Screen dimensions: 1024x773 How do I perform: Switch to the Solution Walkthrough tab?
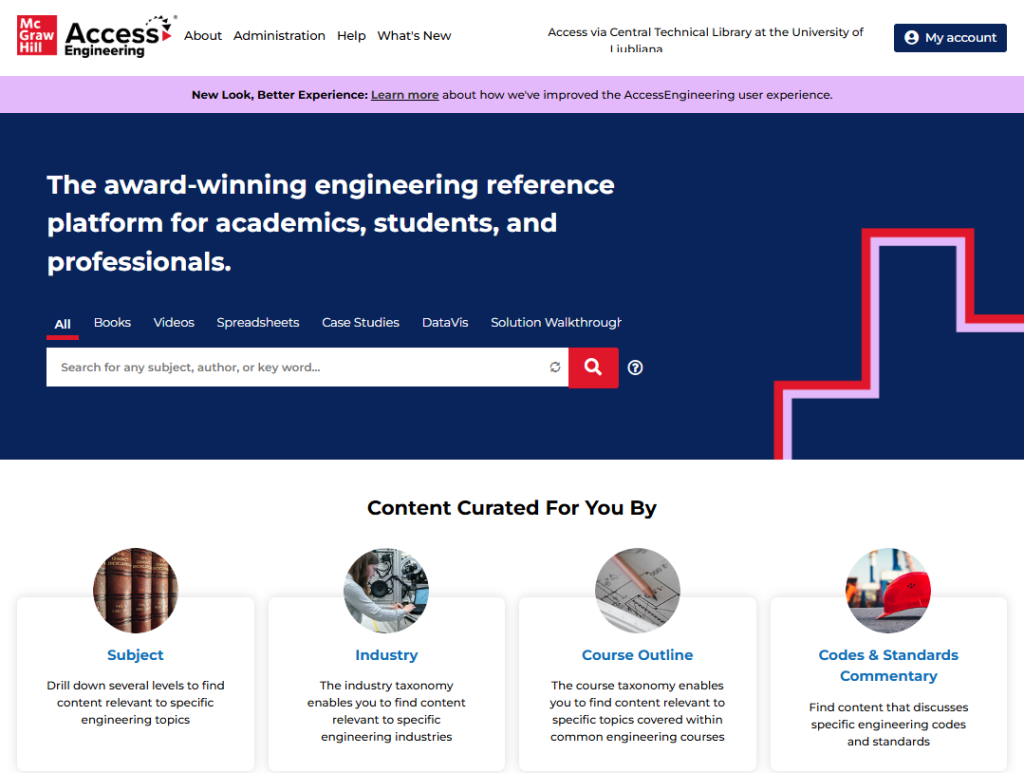point(556,323)
